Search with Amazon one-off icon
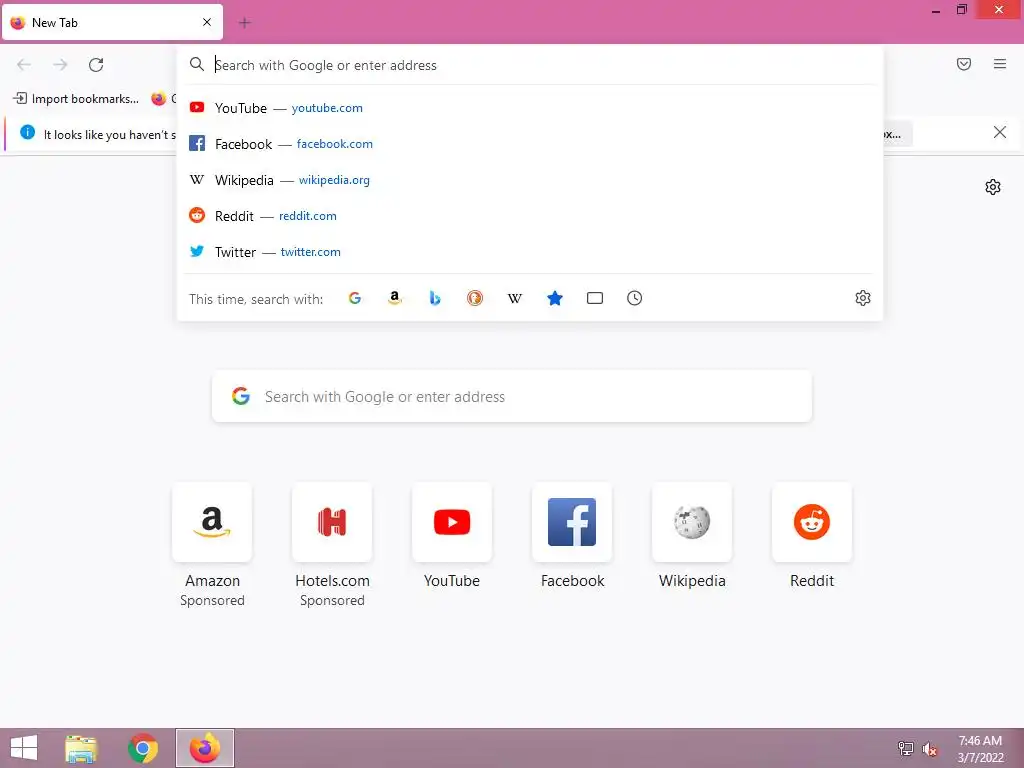 pyautogui.click(x=394, y=298)
